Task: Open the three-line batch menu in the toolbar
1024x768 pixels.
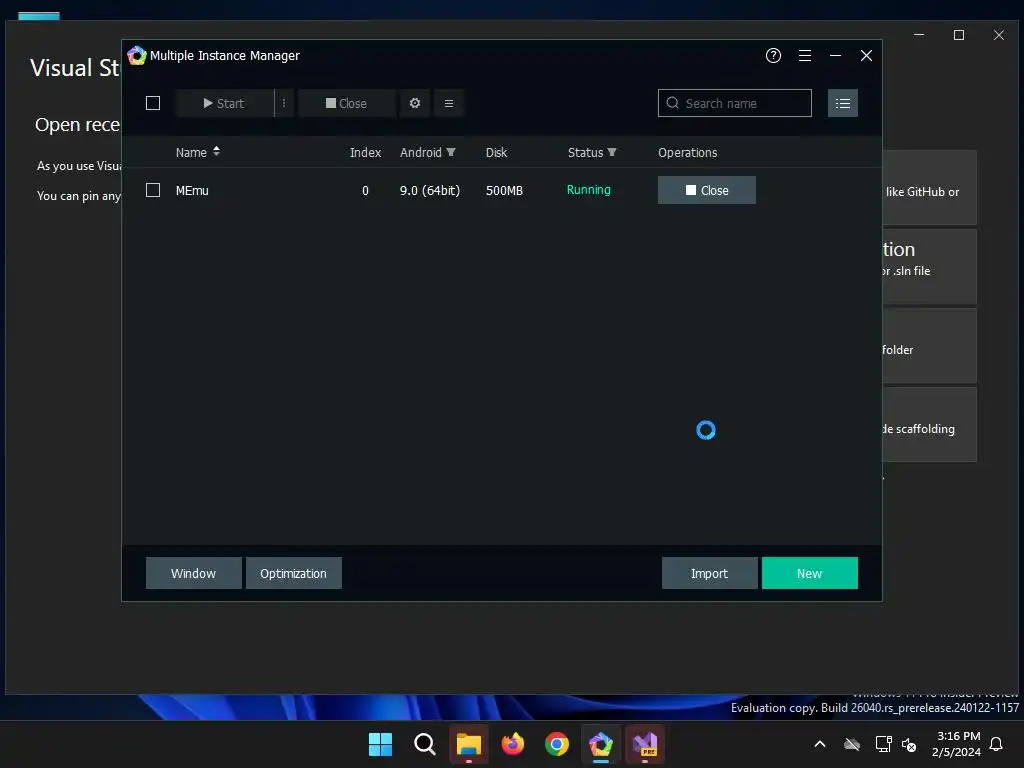Action: tap(449, 103)
